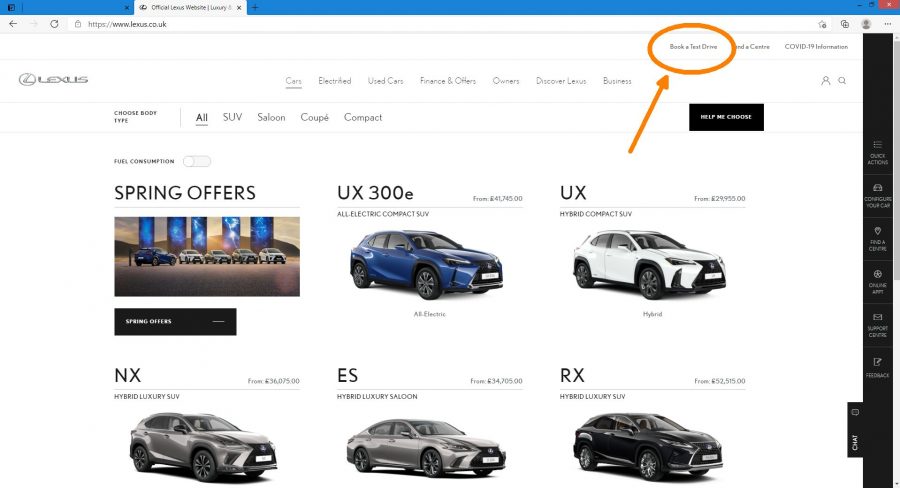Click the Lexus logo
This screenshot has height=488, width=900.
pyautogui.click(x=53, y=79)
